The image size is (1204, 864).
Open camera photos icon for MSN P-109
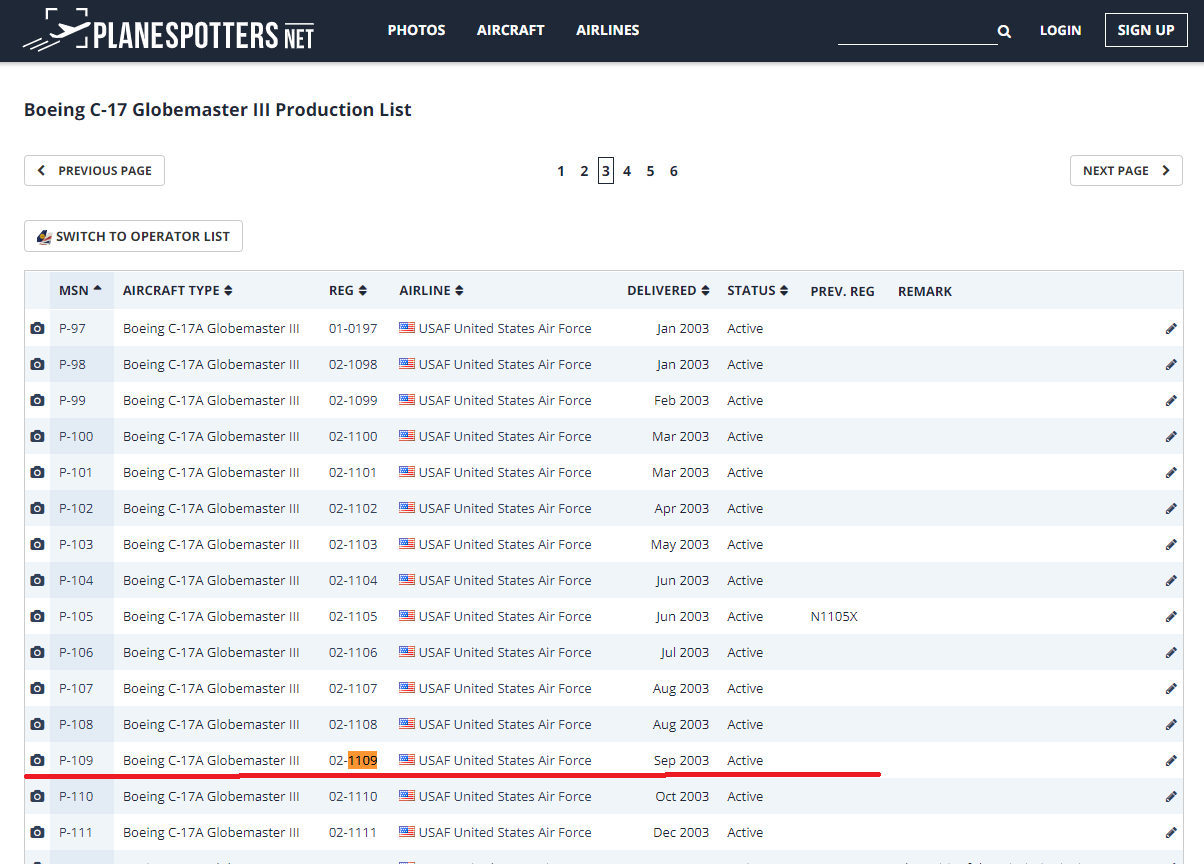37,760
